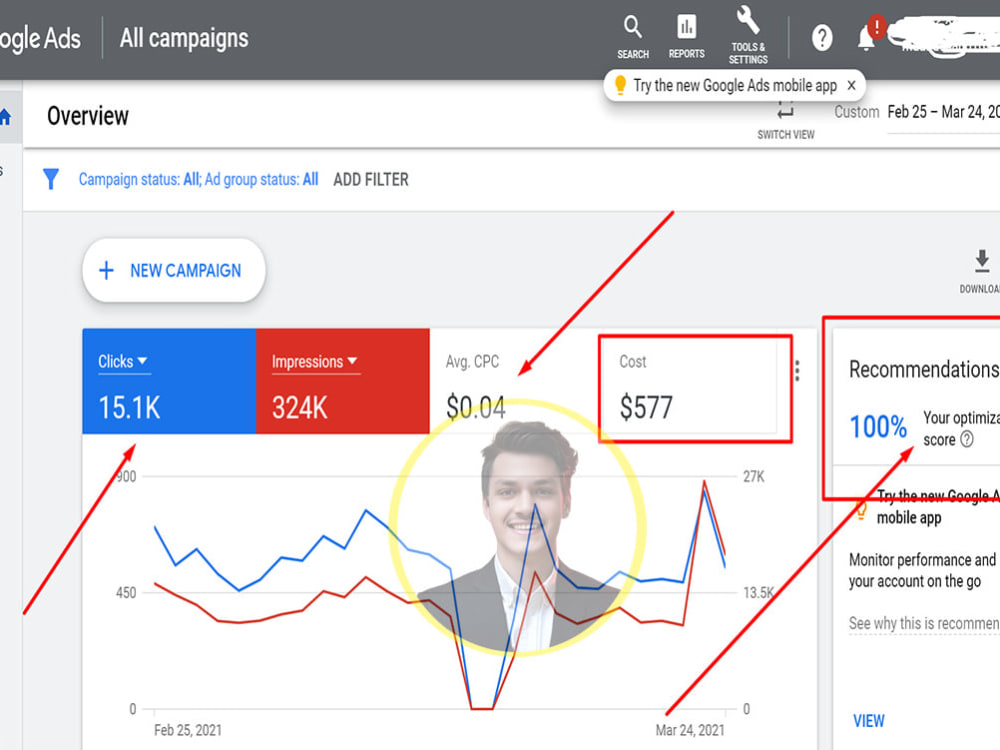
Task: Open the Reports icon
Action: (686, 37)
